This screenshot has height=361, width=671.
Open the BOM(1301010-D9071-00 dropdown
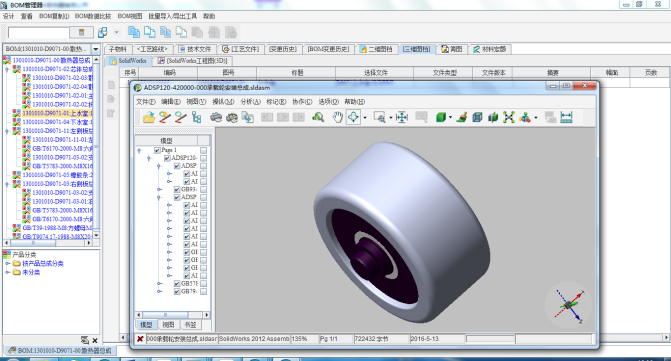(96, 49)
